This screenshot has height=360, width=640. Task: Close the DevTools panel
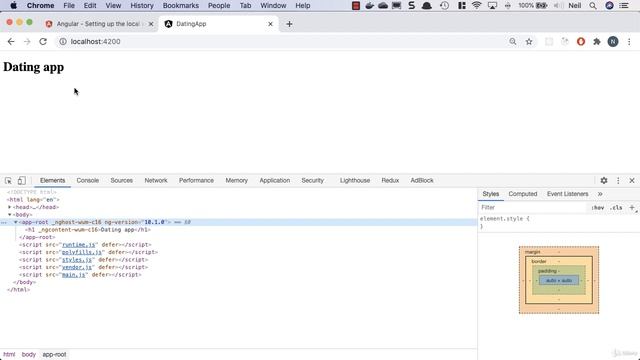coord(632,180)
